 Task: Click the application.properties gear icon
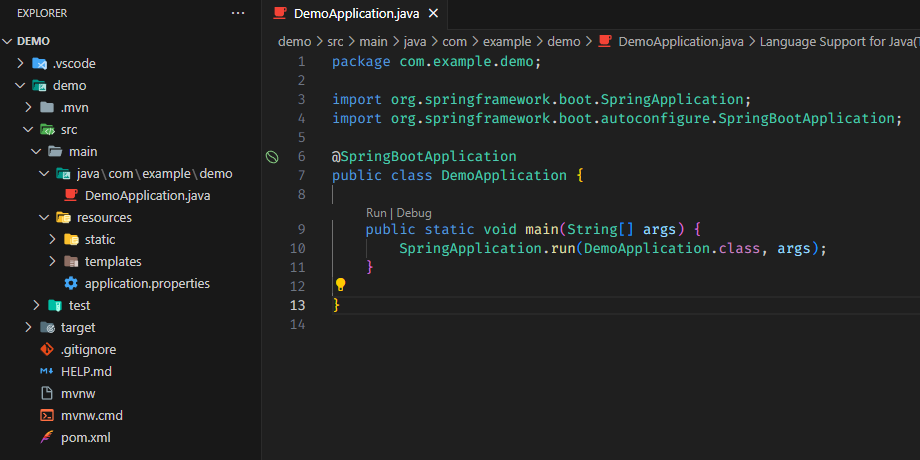coord(71,283)
